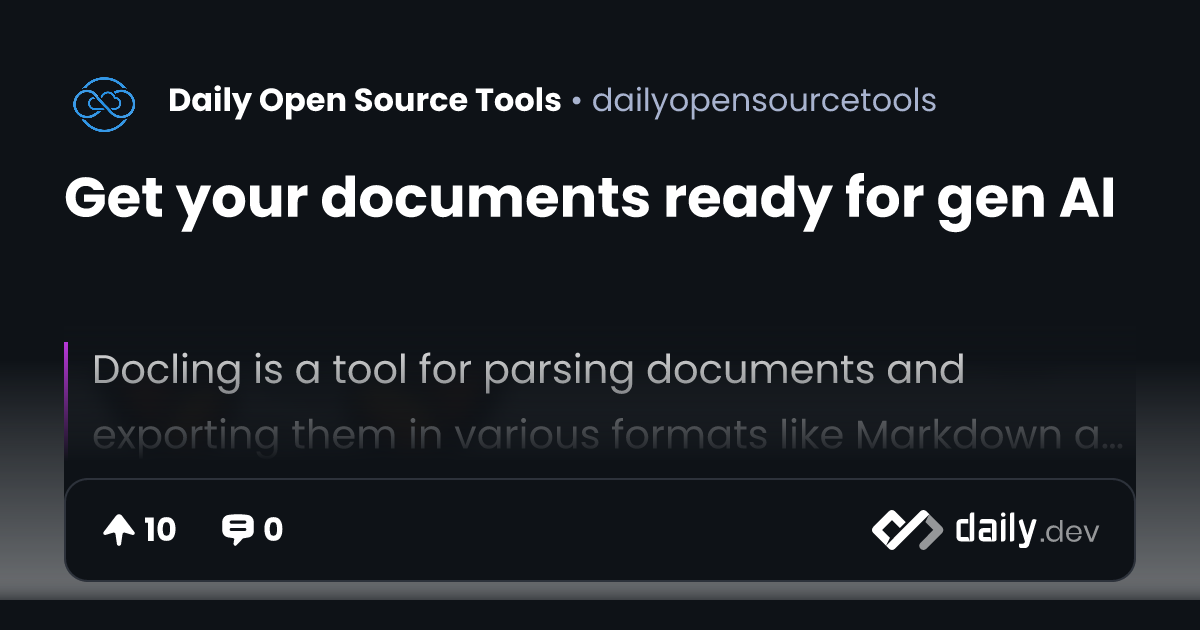1200x630 pixels.
Task: Click the daily.dev logo icon
Action: coord(906,530)
